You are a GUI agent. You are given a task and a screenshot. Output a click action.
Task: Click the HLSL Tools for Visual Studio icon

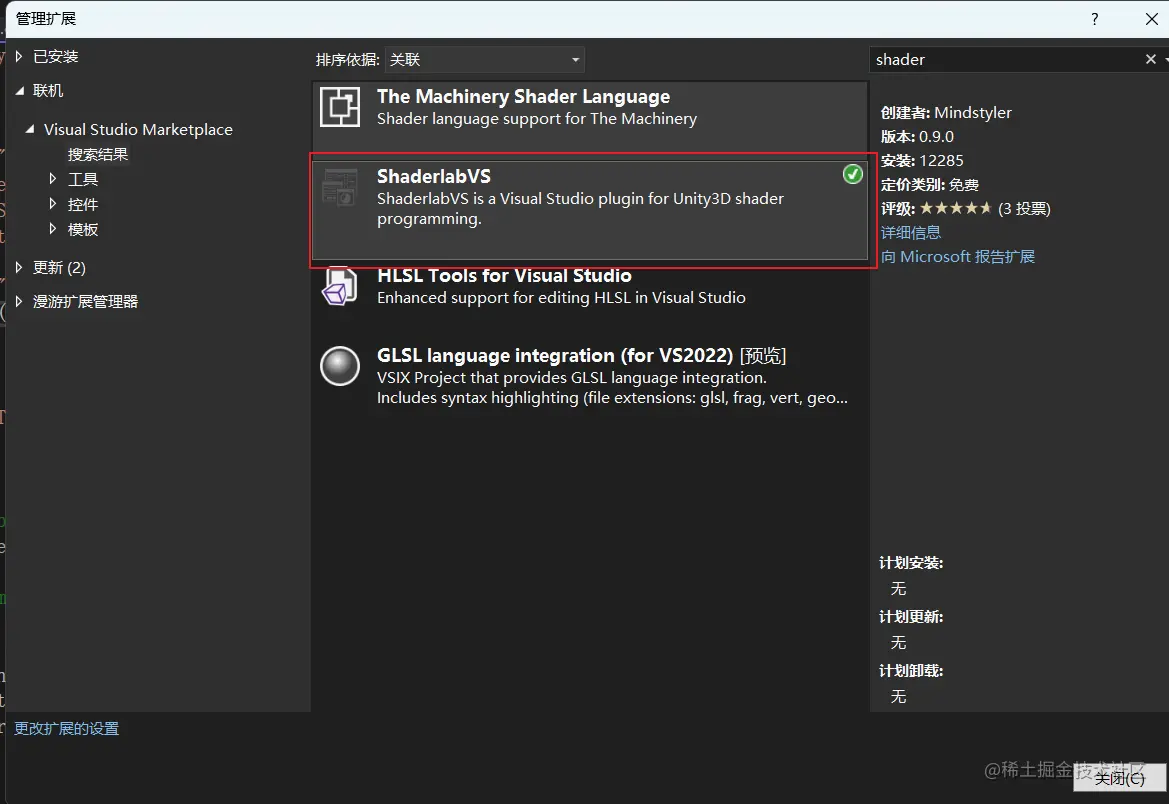pos(340,286)
